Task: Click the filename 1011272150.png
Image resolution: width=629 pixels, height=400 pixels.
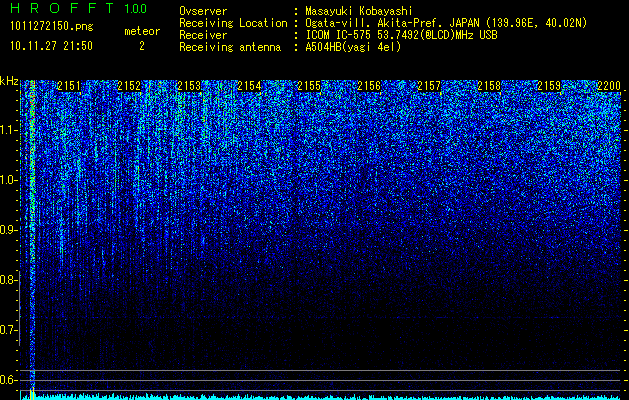Action: [x=52, y=26]
